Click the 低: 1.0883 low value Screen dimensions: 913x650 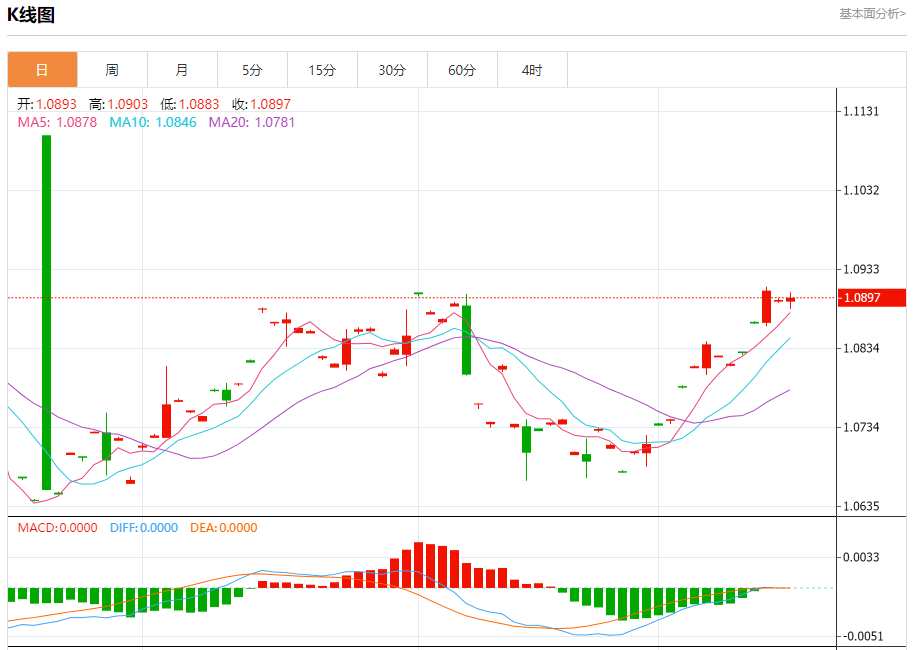tap(190, 104)
